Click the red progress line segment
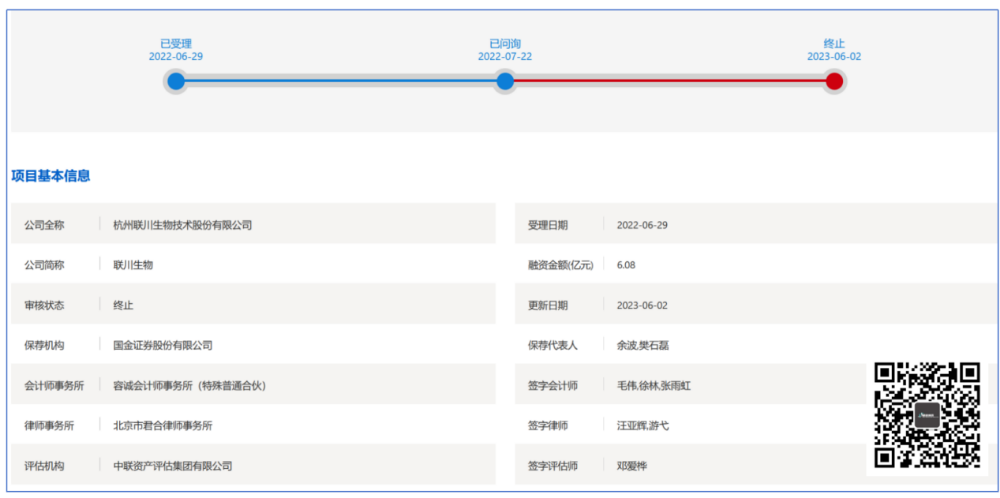 tap(670, 82)
